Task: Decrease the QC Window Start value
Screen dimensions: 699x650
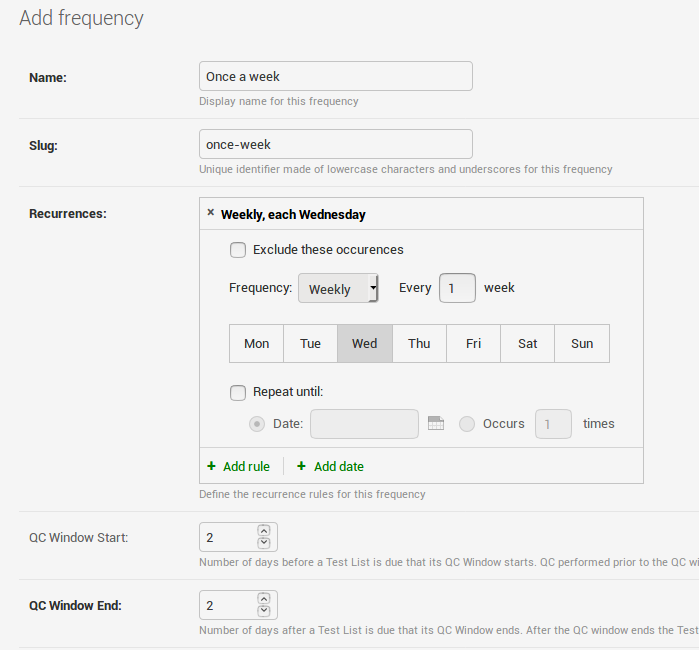Action: (x=264, y=543)
